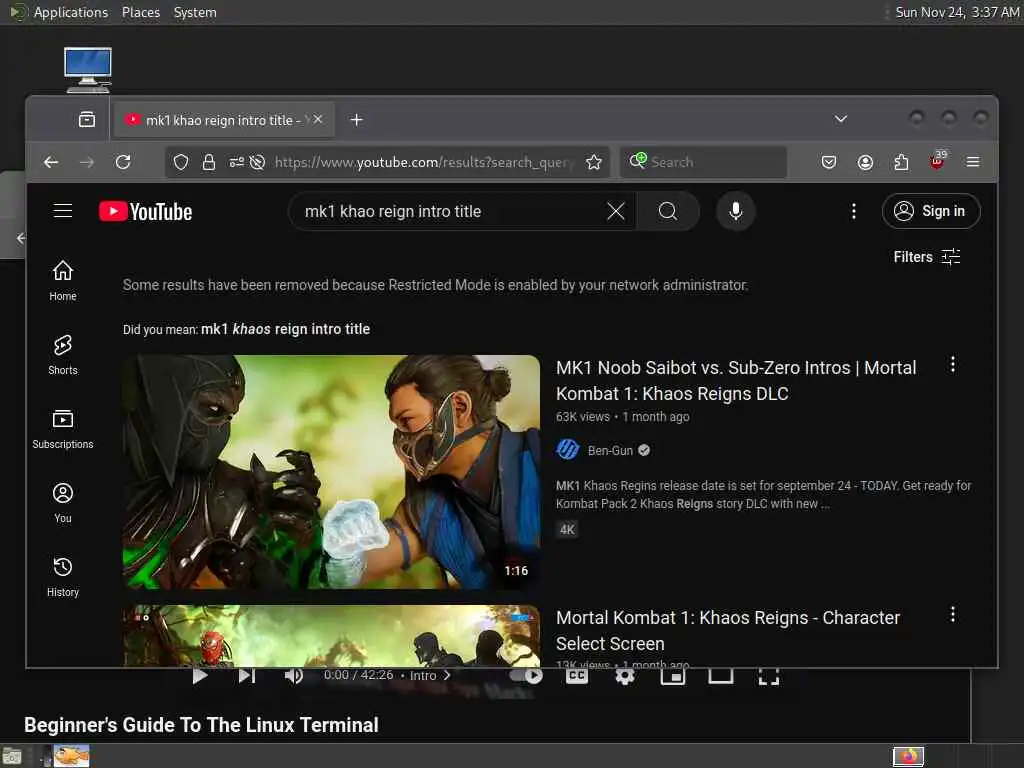The image size is (1024, 768).
Task: Open the You section in sidebar
Action: pyautogui.click(x=63, y=503)
